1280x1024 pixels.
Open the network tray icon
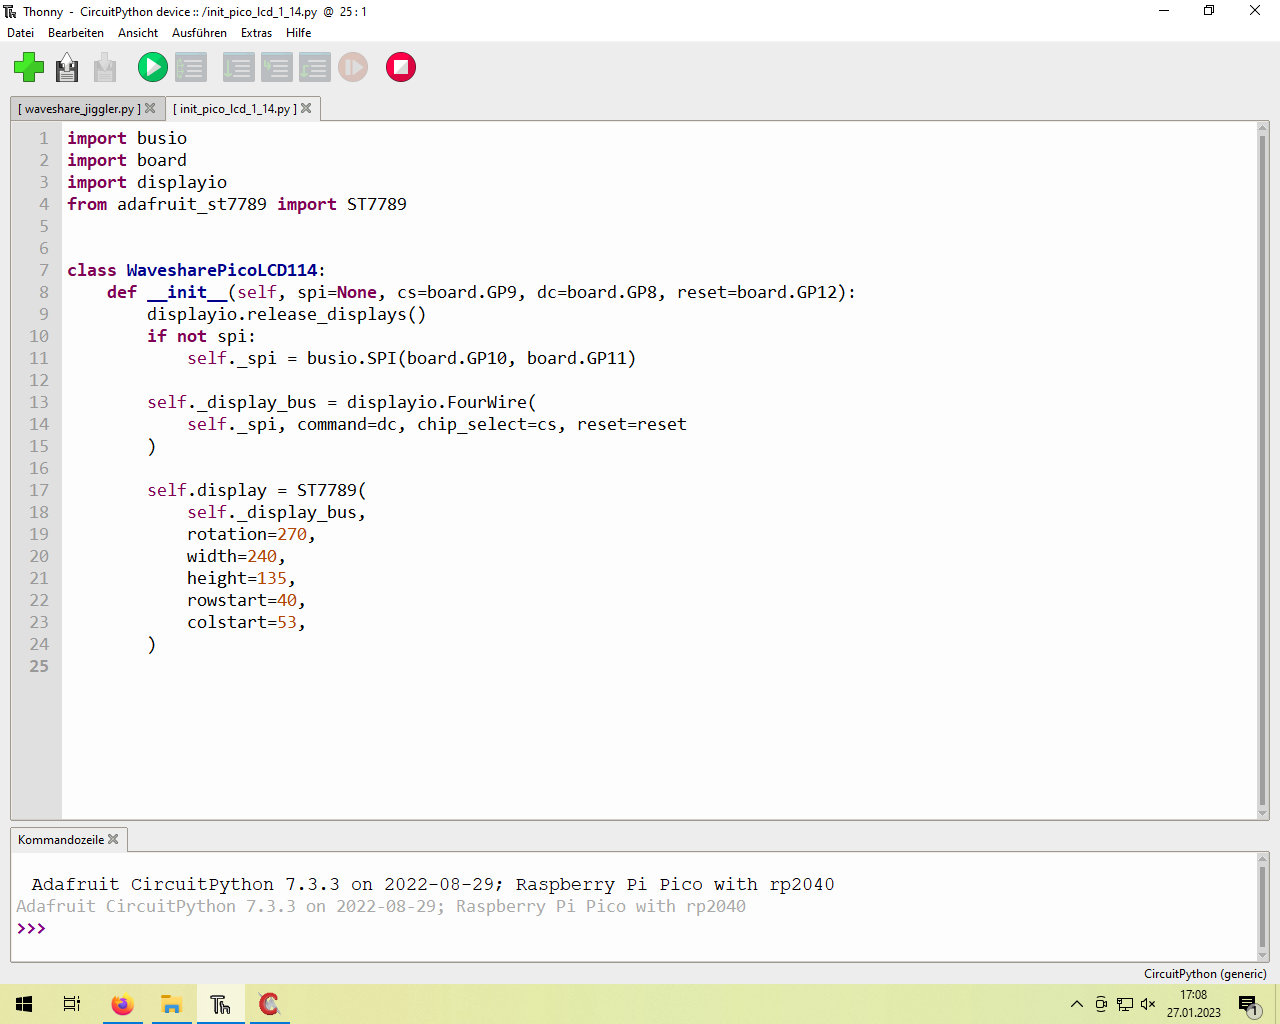[1125, 1004]
